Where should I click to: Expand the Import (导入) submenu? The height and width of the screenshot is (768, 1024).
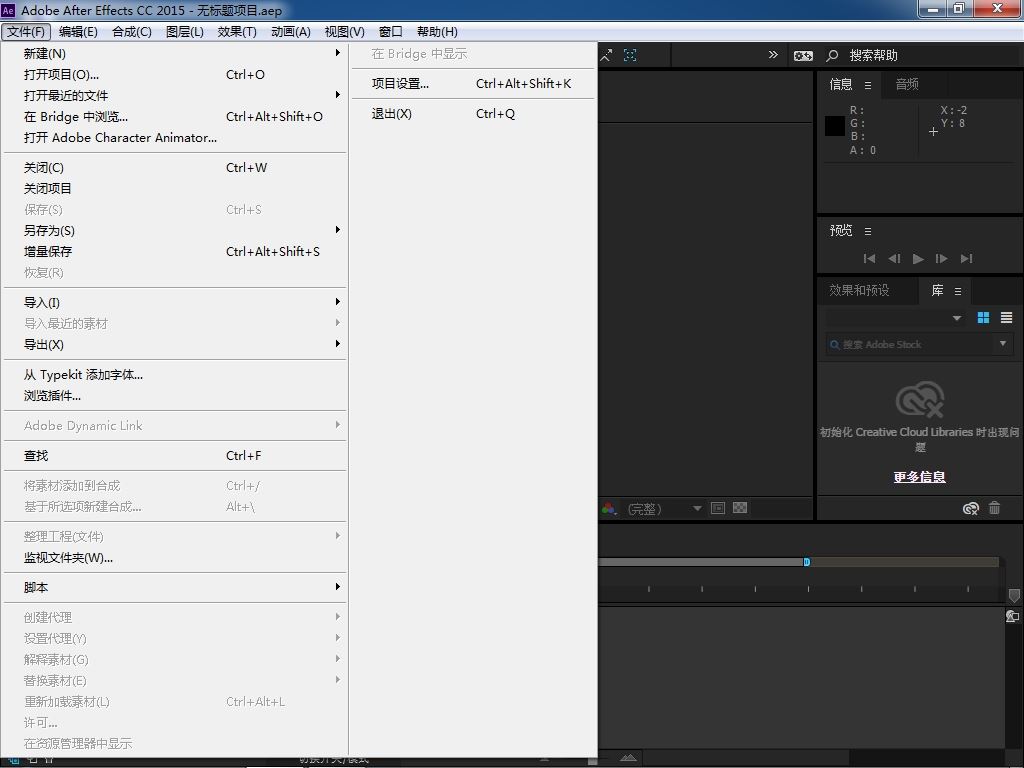(x=175, y=302)
